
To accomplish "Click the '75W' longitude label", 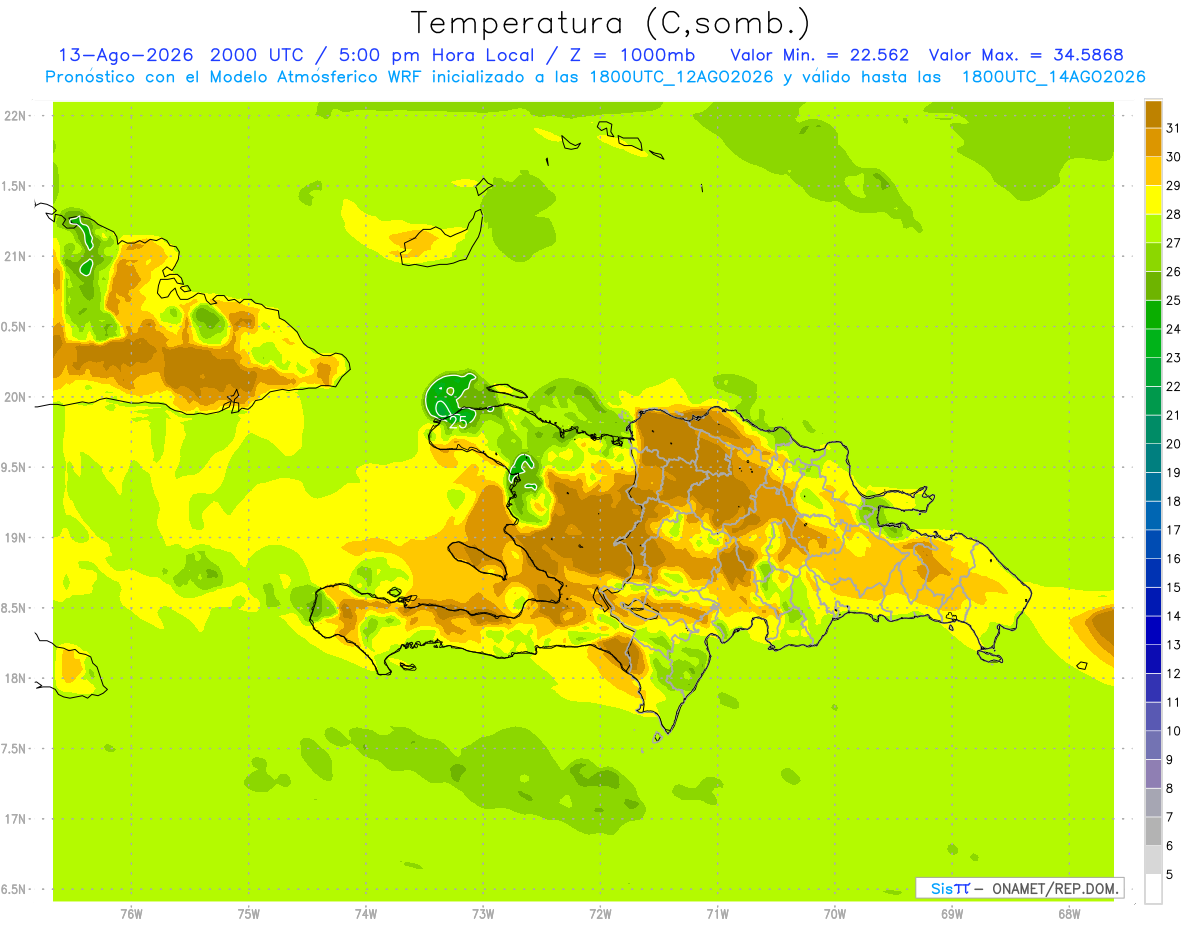I will tap(248, 914).
